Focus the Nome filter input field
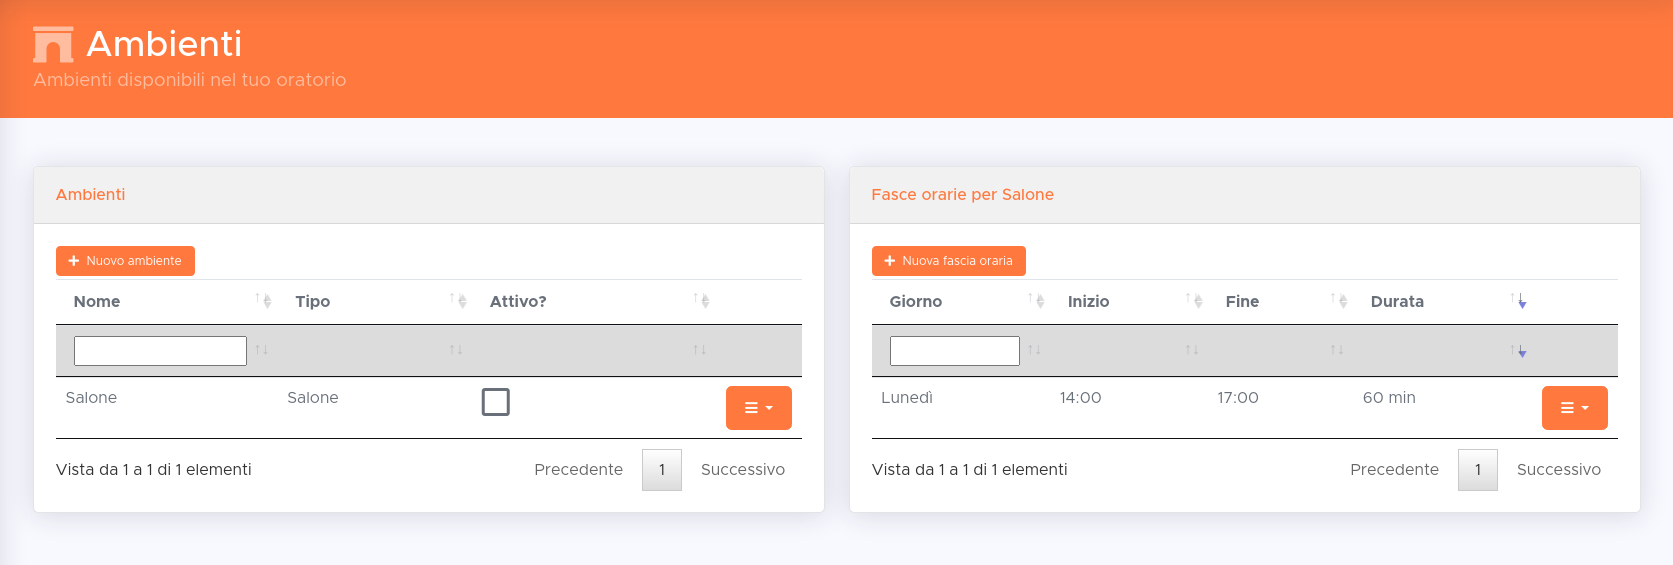The width and height of the screenshot is (1673, 565). click(x=160, y=351)
